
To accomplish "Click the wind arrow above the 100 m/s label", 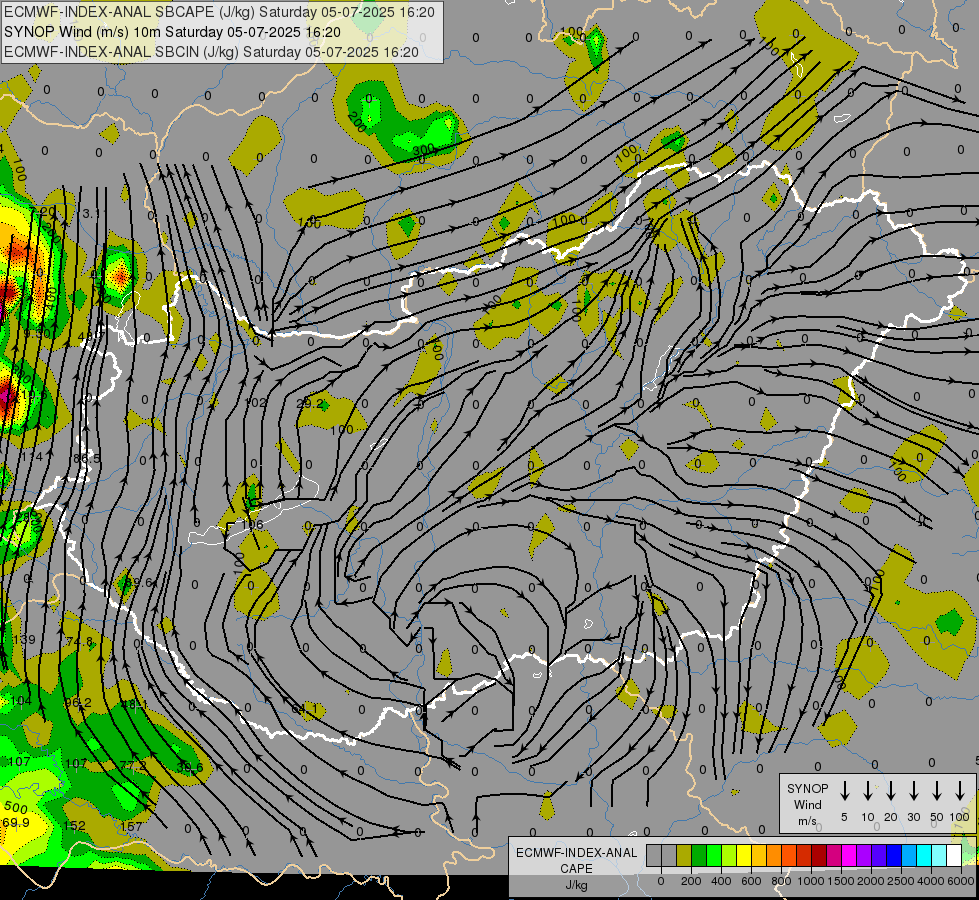I will (x=960, y=791).
